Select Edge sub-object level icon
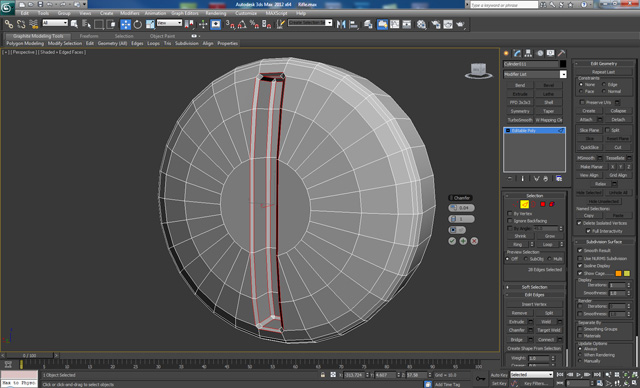 (524, 204)
